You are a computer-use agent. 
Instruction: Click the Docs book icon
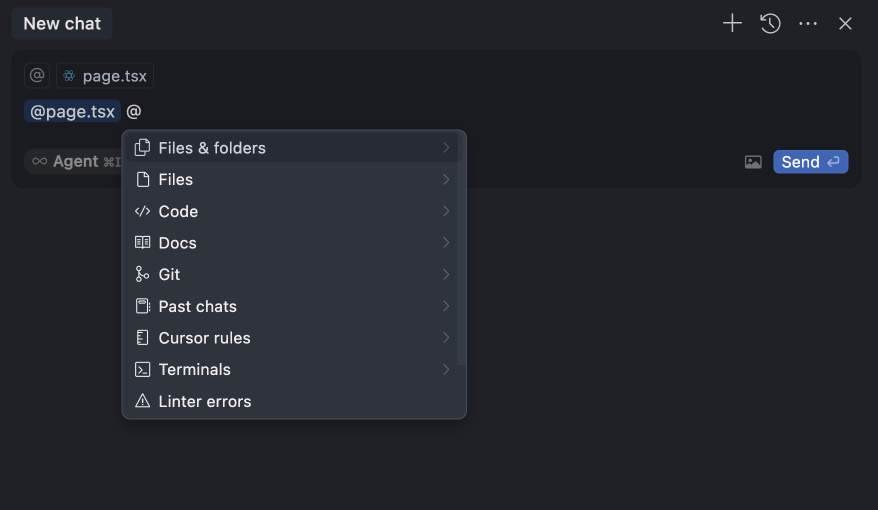coord(142,243)
